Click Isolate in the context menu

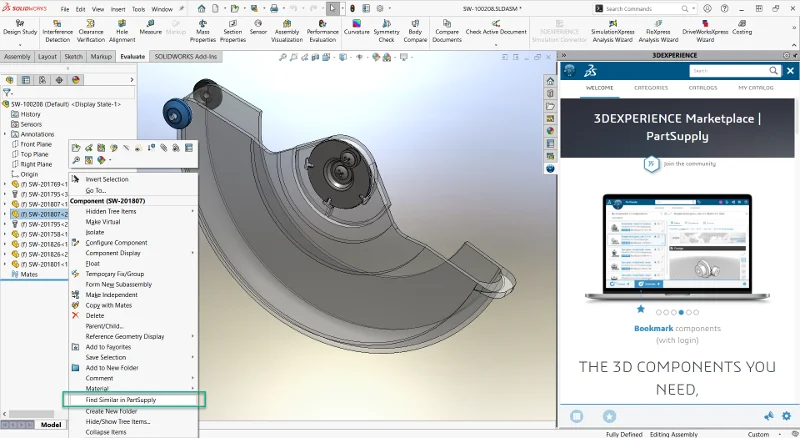[95, 232]
